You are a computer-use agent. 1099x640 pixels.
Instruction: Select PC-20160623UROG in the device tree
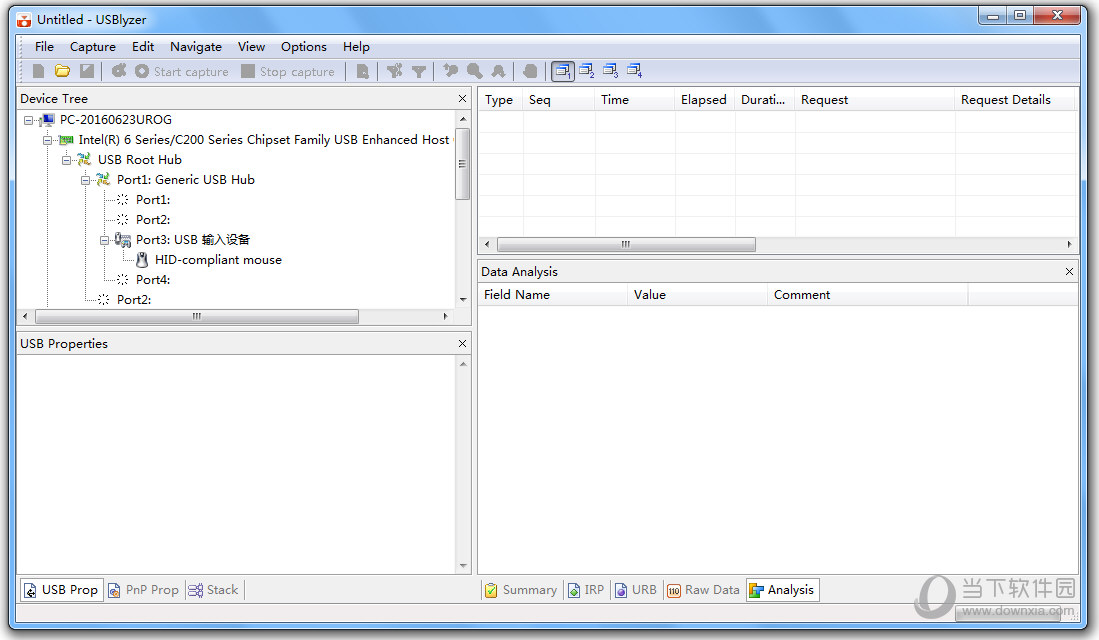pyautogui.click(x=116, y=120)
